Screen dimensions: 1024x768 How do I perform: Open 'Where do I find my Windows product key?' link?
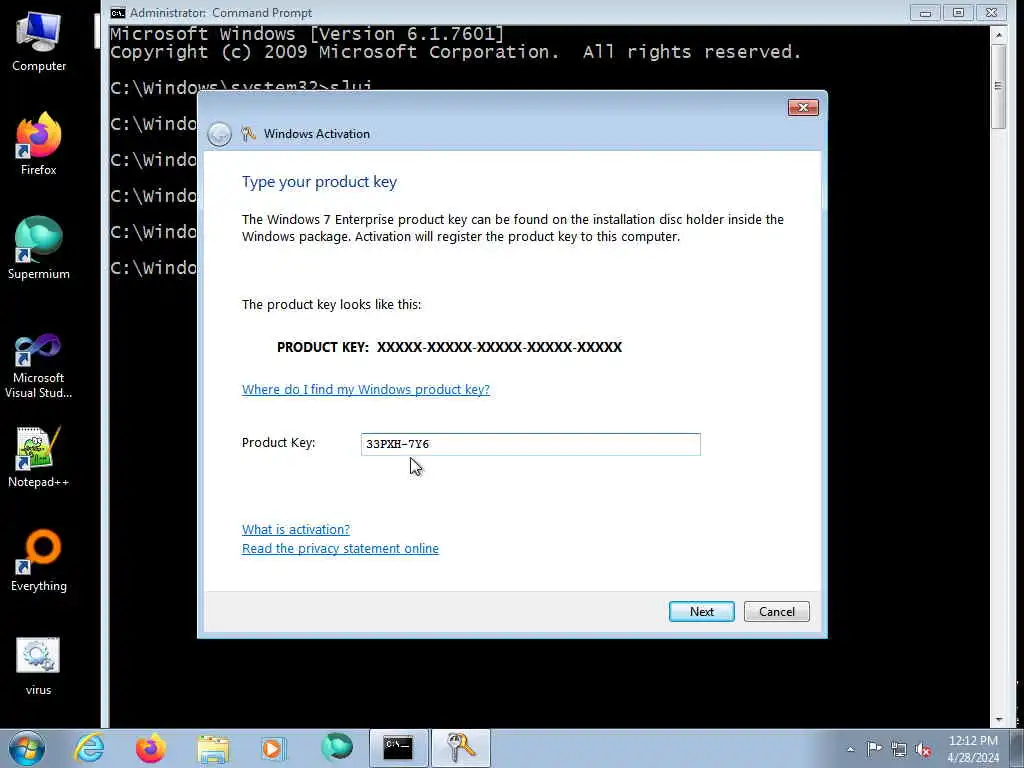pyautogui.click(x=366, y=389)
